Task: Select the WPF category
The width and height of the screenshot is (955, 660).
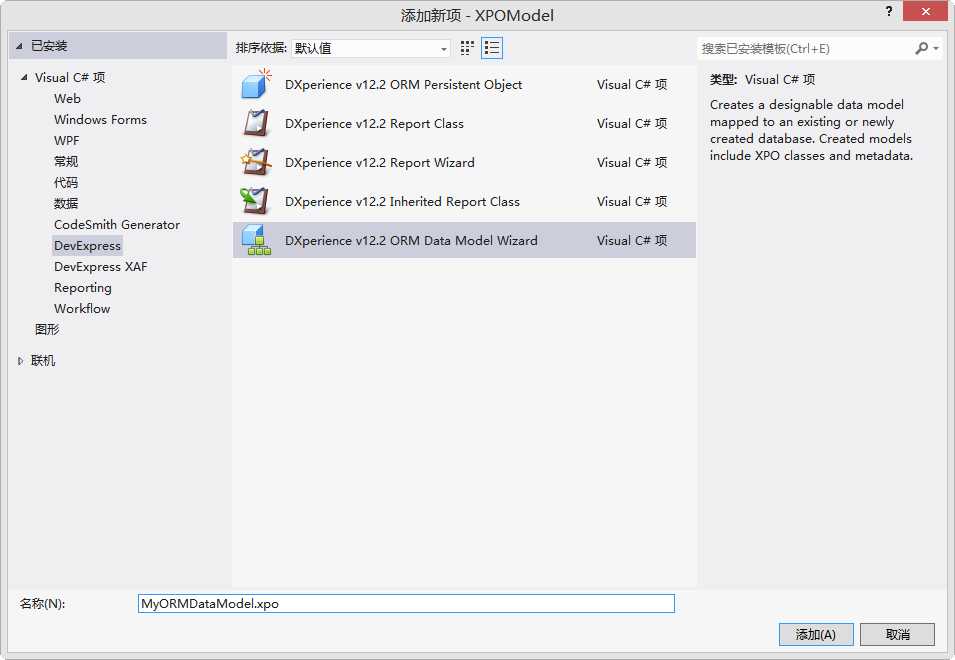Action: [x=66, y=141]
